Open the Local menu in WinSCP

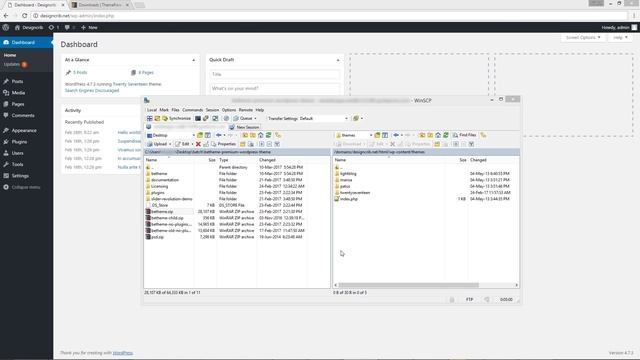(151, 110)
